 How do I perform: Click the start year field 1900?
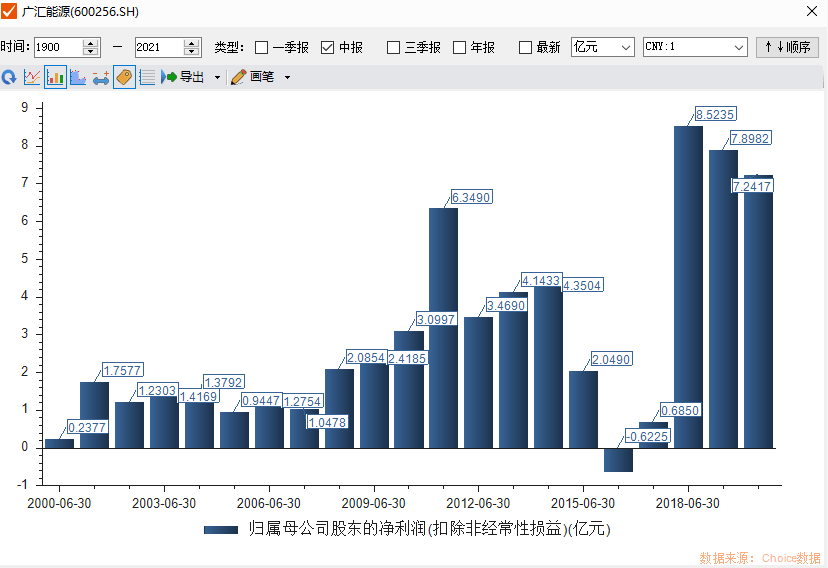(58, 47)
